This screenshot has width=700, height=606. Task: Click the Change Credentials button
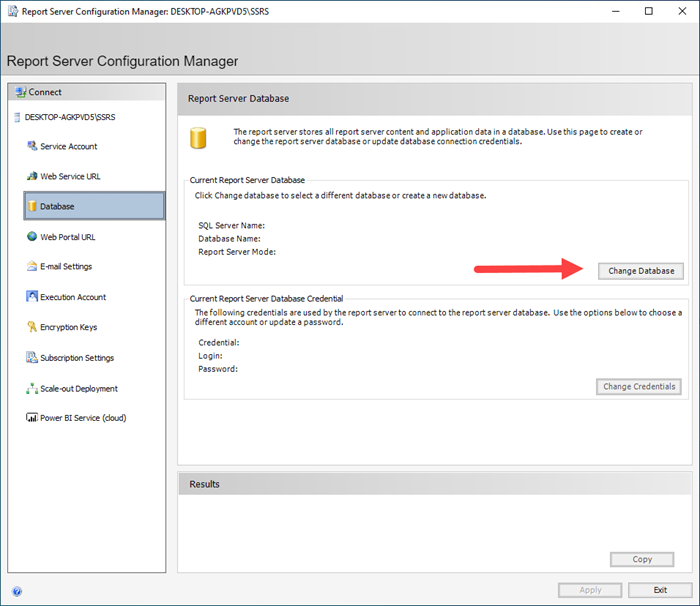(639, 387)
